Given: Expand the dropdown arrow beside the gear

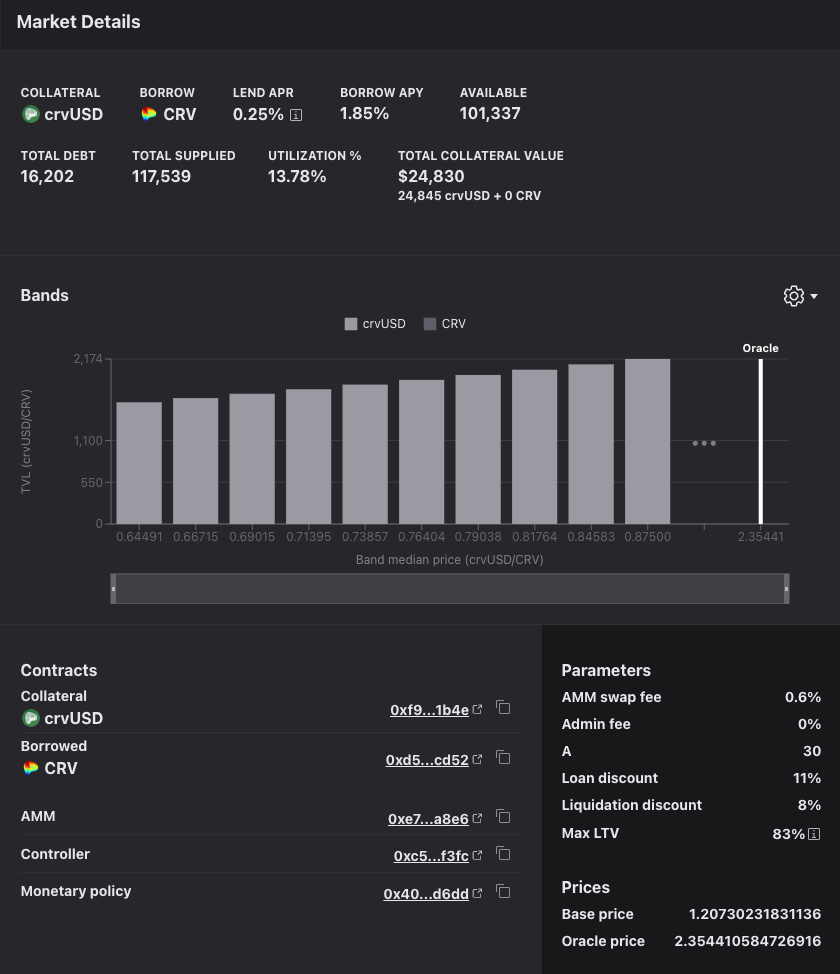Looking at the screenshot, I should coord(814,296).
